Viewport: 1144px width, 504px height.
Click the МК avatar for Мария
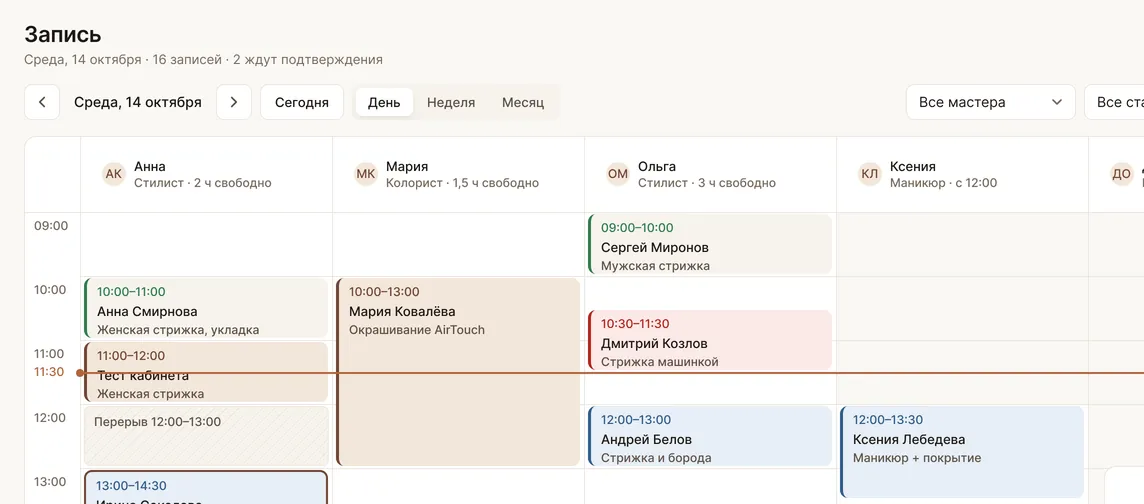[x=366, y=174]
